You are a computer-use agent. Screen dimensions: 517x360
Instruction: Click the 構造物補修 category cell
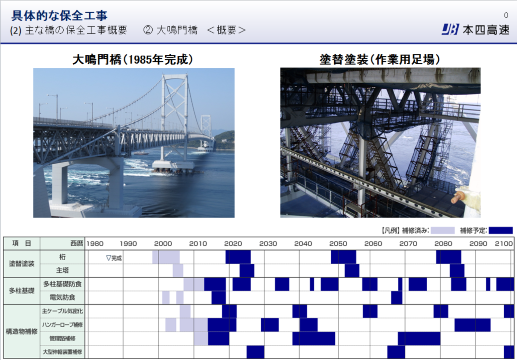click(22, 332)
